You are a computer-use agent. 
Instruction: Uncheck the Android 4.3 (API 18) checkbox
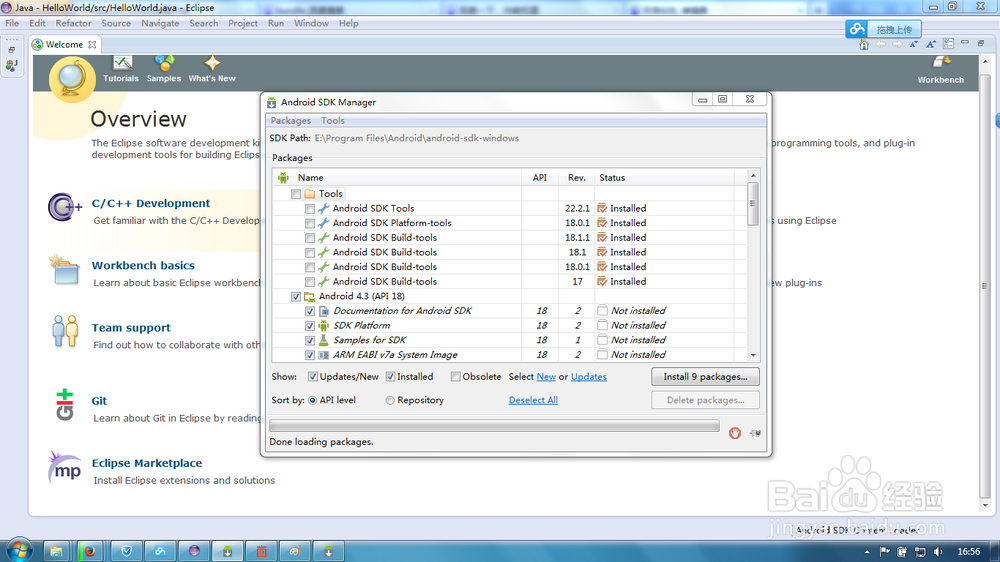pyautogui.click(x=296, y=297)
